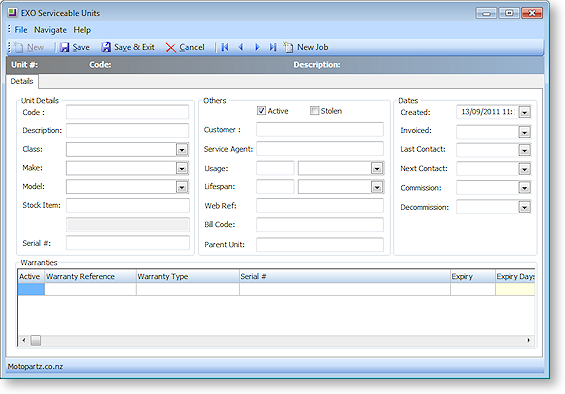
Task: Click the Warranty Type column header
Action: 188,276
